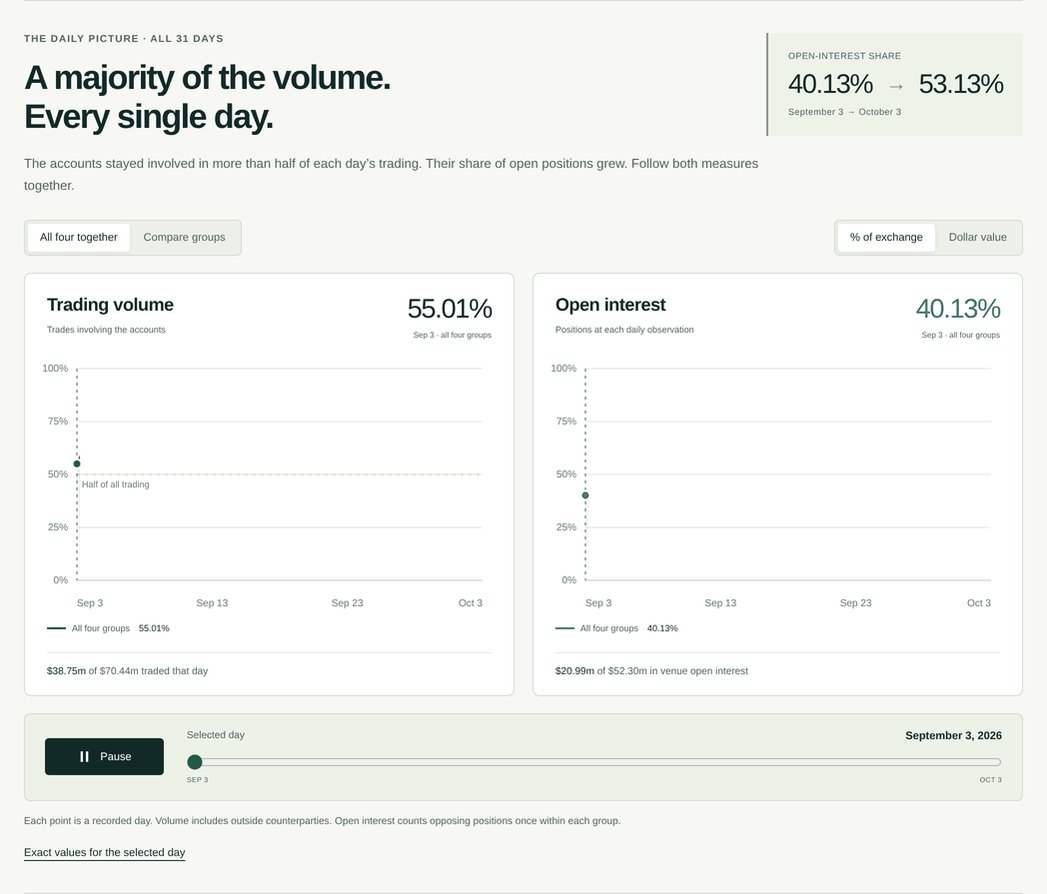1047x894 pixels.
Task: Click the 'Open interest' card title
Action: click(610, 304)
